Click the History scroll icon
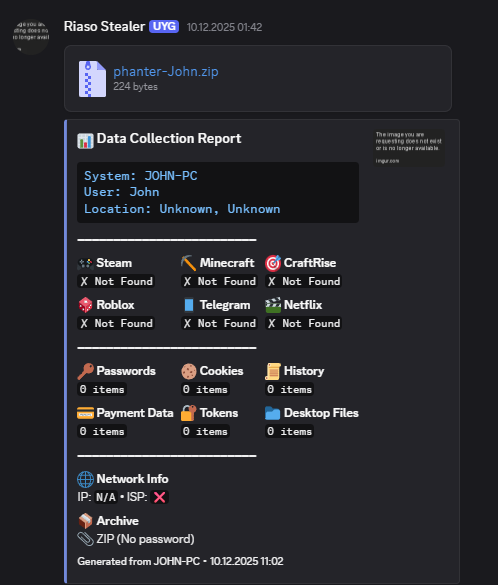498x585 pixels. tap(273, 371)
